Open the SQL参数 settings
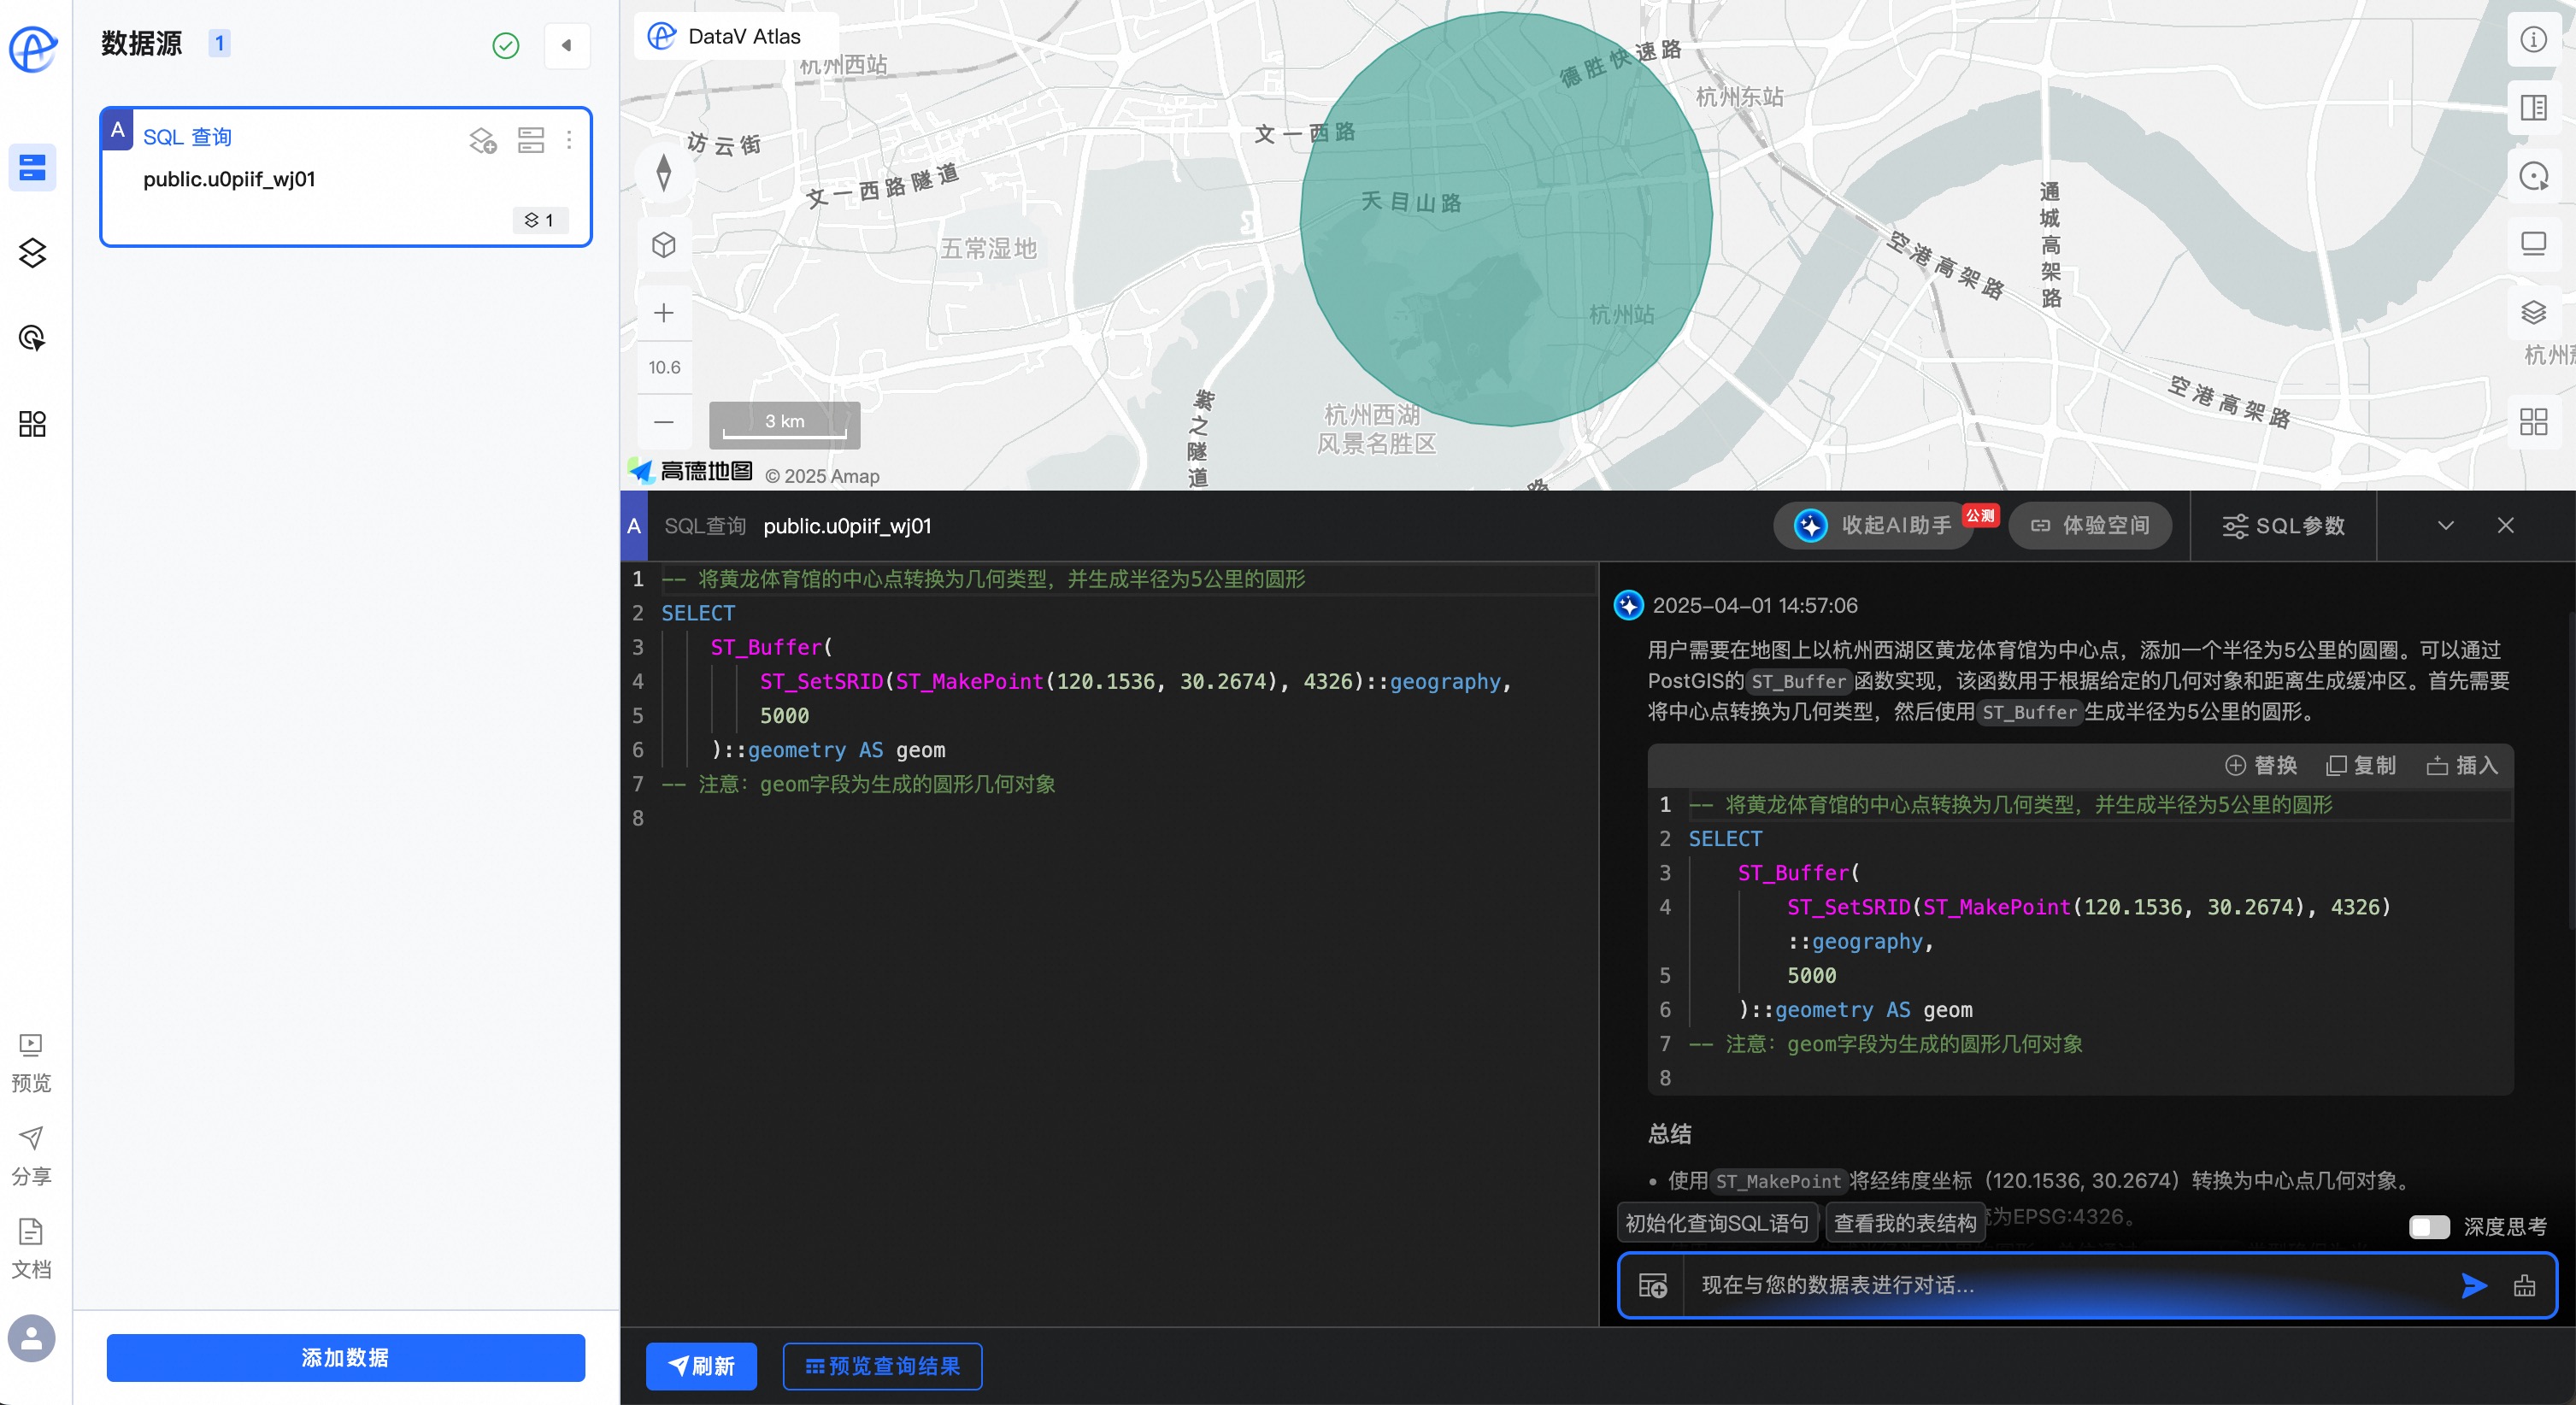This screenshot has width=2576, height=1405. coord(2283,526)
